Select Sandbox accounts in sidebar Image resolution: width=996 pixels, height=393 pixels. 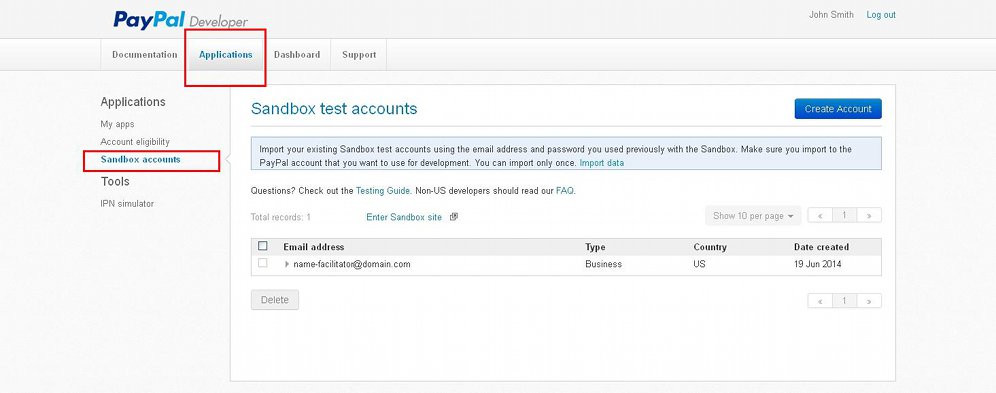[x=140, y=159]
